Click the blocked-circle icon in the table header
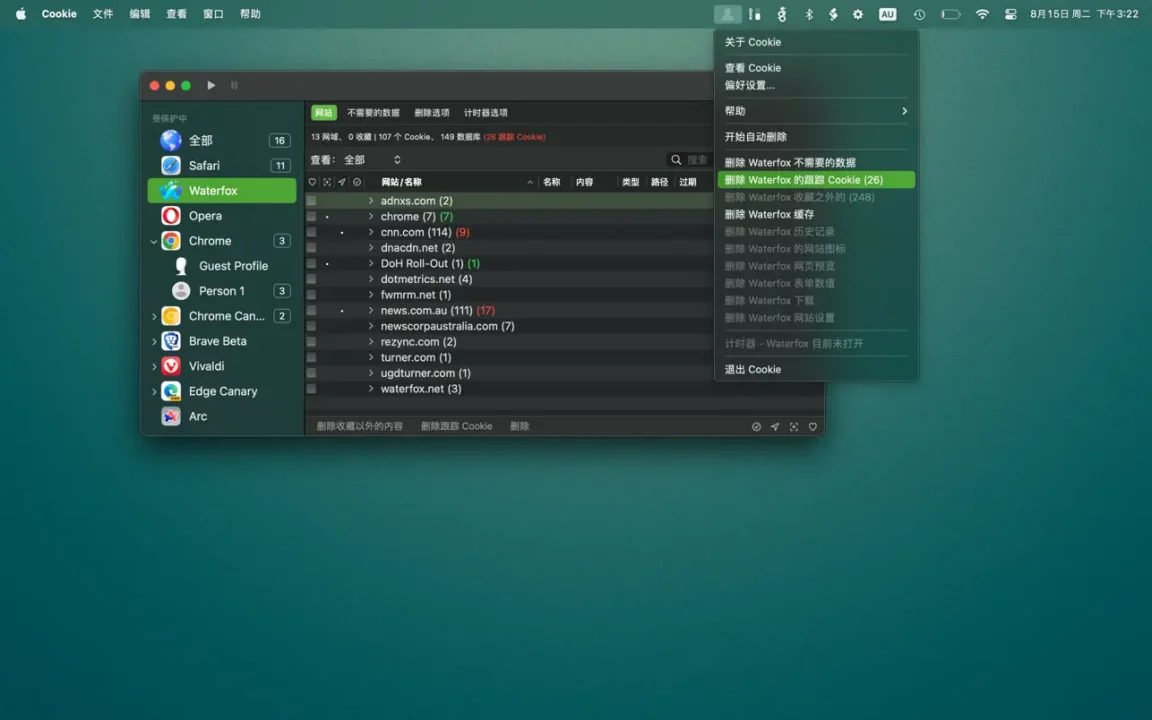The height and width of the screenshot is (720, 1152). [357, 182]
